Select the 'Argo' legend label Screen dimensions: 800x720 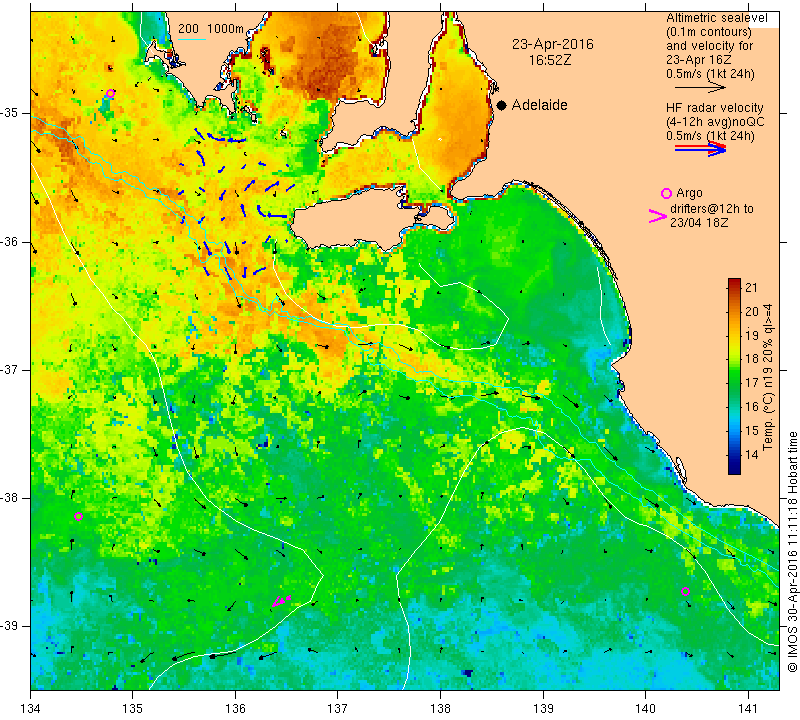pos(689,193)
